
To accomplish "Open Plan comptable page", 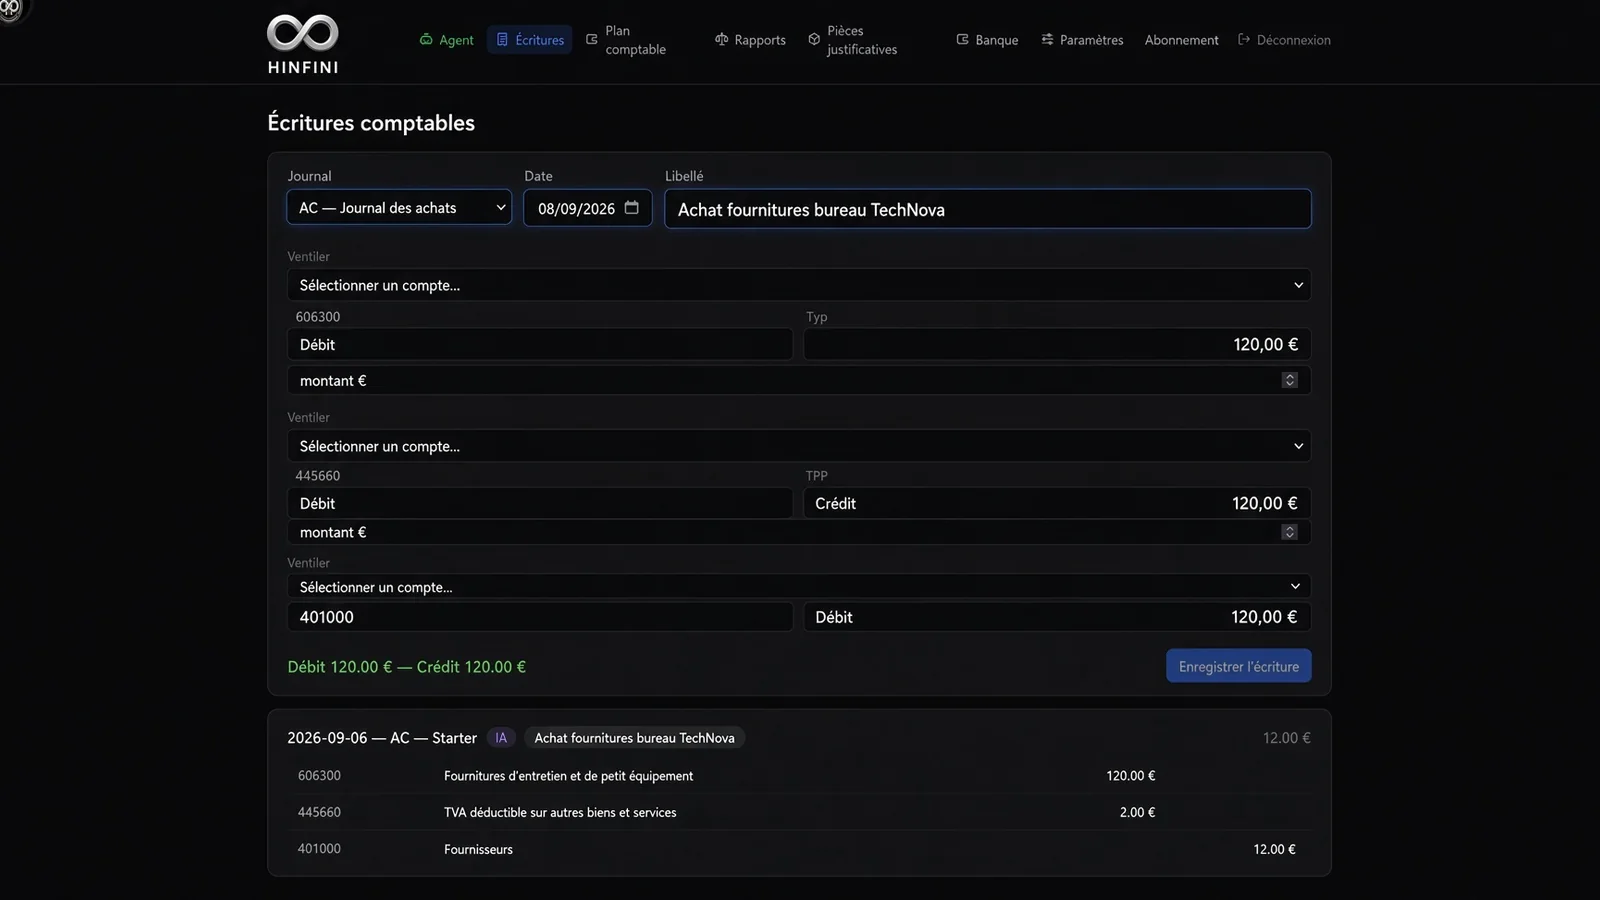I will [x=626, y=40].
